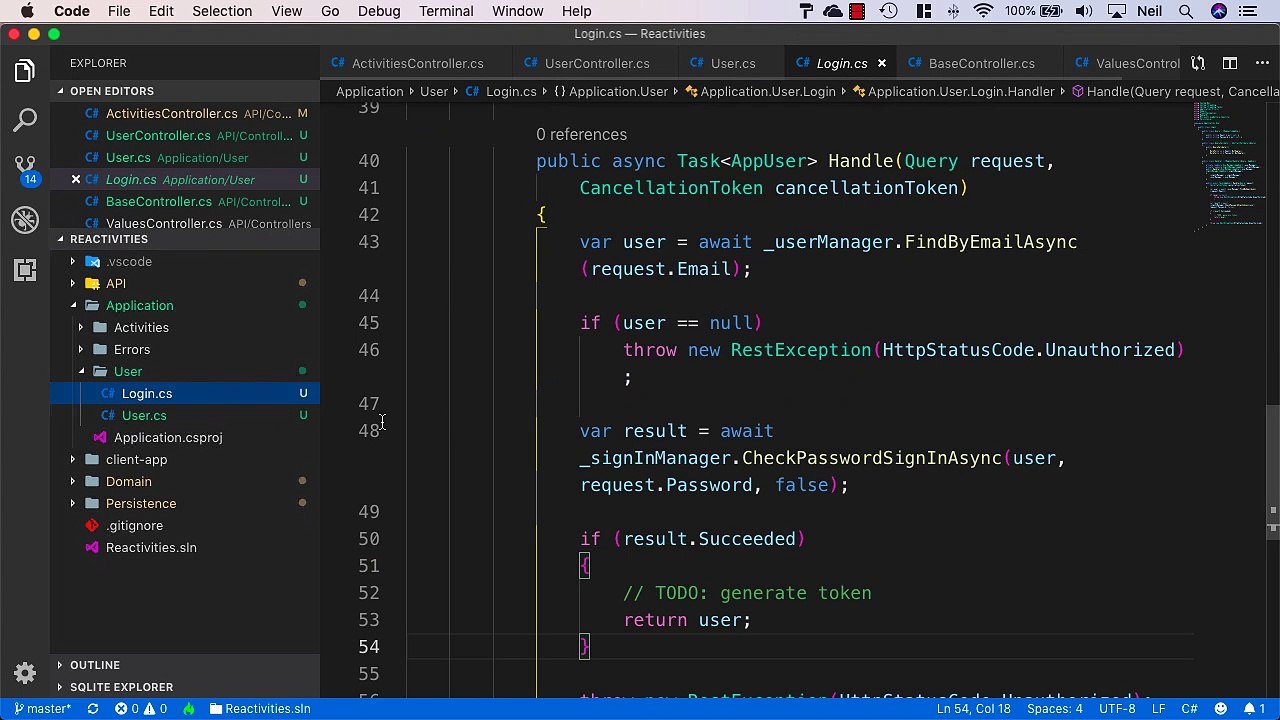Click the open changes icon in editor toolbar

[x=1198, y=63]
